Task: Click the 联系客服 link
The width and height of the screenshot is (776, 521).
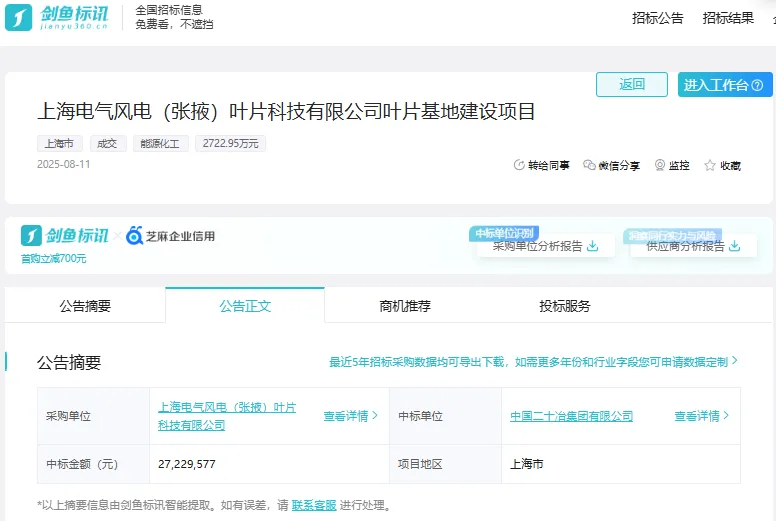Action: click(x=314, y=506)
